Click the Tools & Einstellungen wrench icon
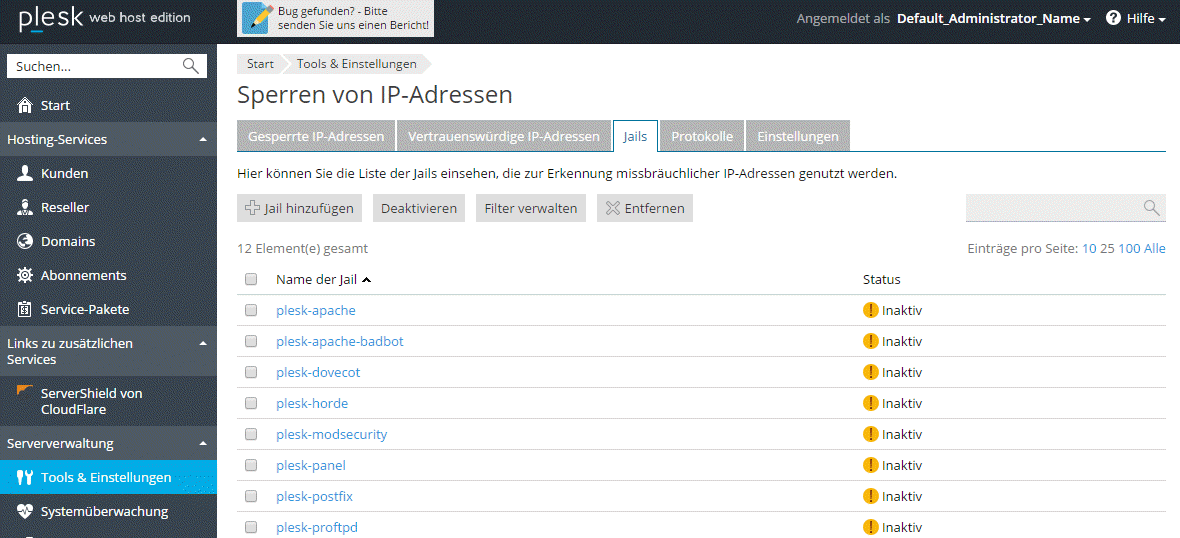This screenshot has height=538, width=1180. (x=25, y=477)
